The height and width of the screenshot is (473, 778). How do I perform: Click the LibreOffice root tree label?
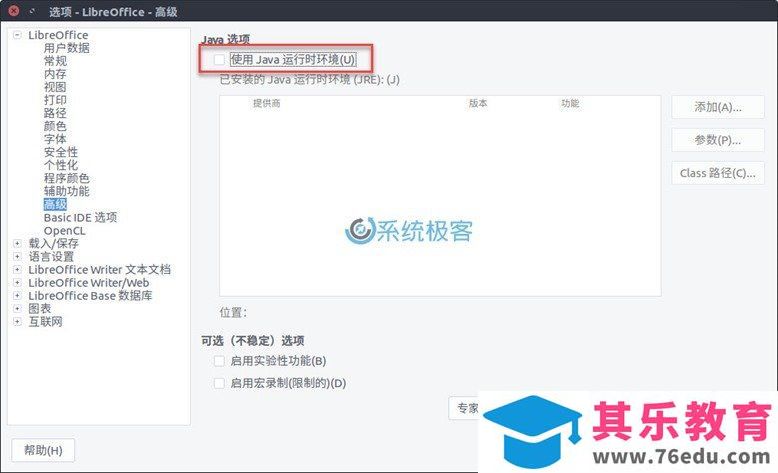tap(58, 35)
